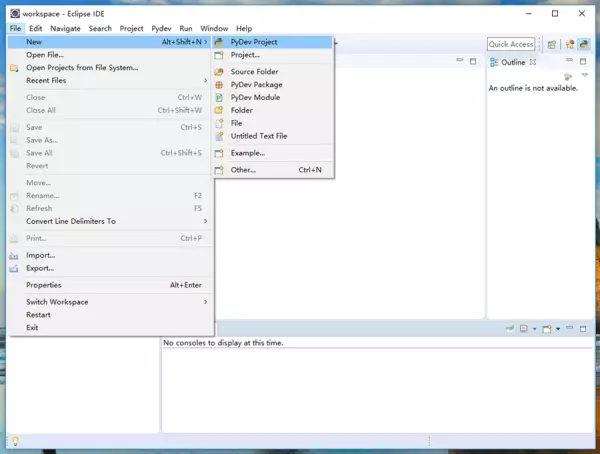This screenshot has height=454, width=600.
Task: Open the File menu
Action: coord(16,28)
